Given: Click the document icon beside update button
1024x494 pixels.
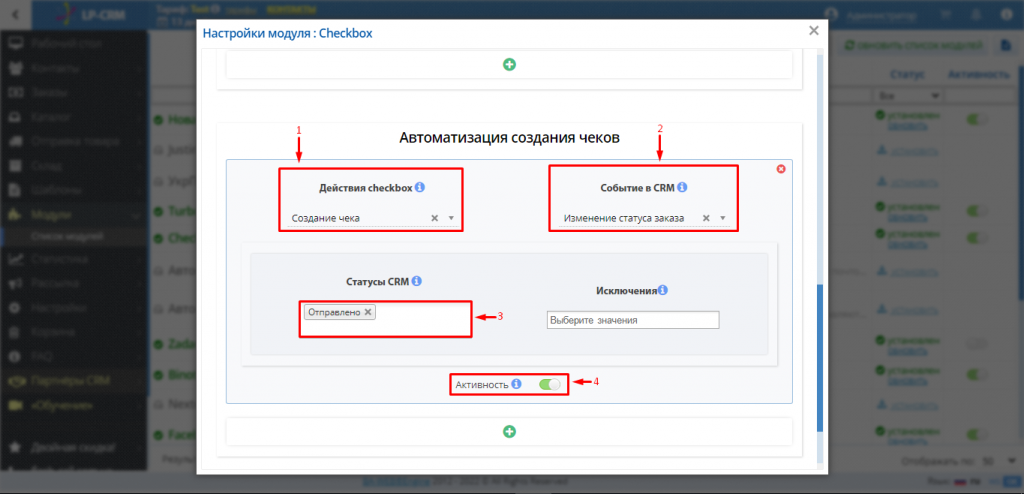Looking at the screenshot, I should click(x=1007, y=46).
